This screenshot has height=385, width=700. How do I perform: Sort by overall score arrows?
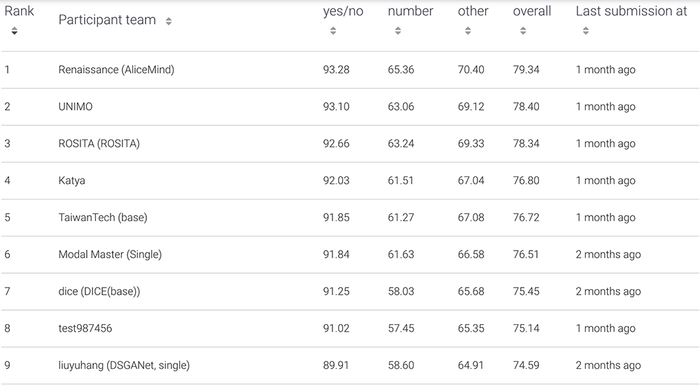523,31
